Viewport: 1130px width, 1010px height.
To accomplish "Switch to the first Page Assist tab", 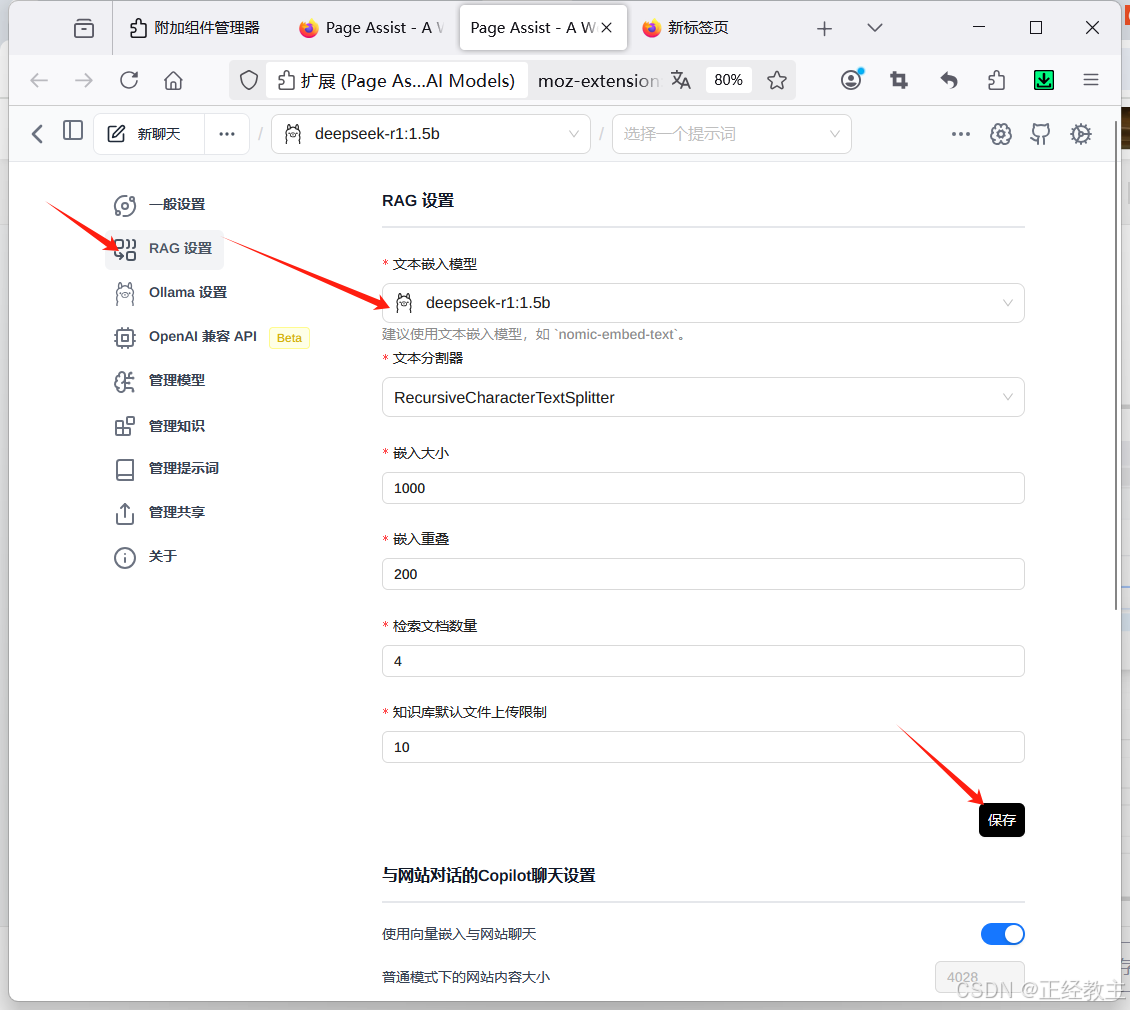I will tap(371, 28).
